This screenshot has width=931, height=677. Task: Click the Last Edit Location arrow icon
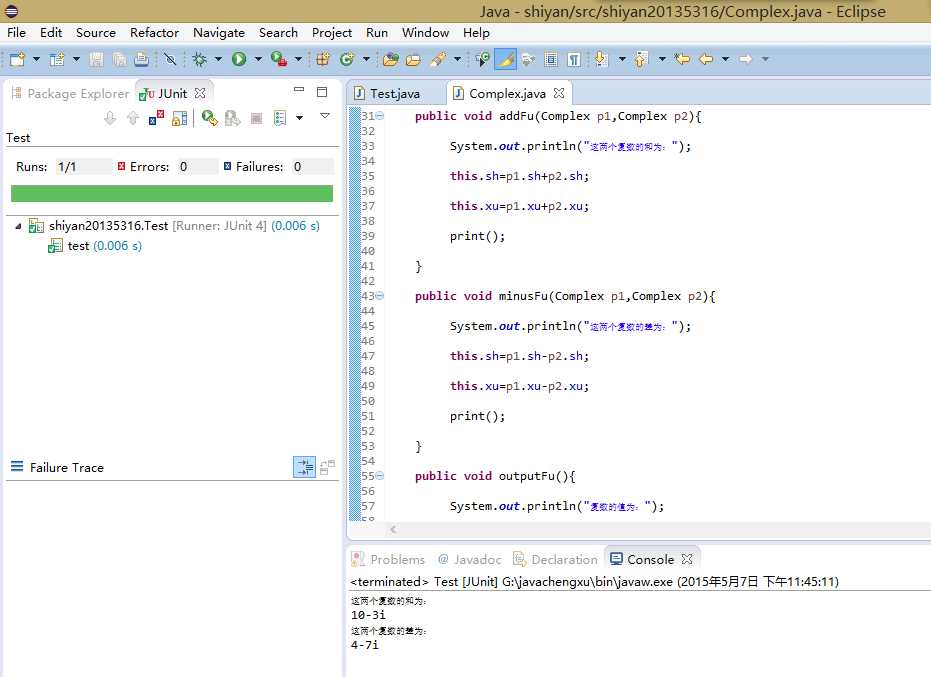click(x=682, y=59)
